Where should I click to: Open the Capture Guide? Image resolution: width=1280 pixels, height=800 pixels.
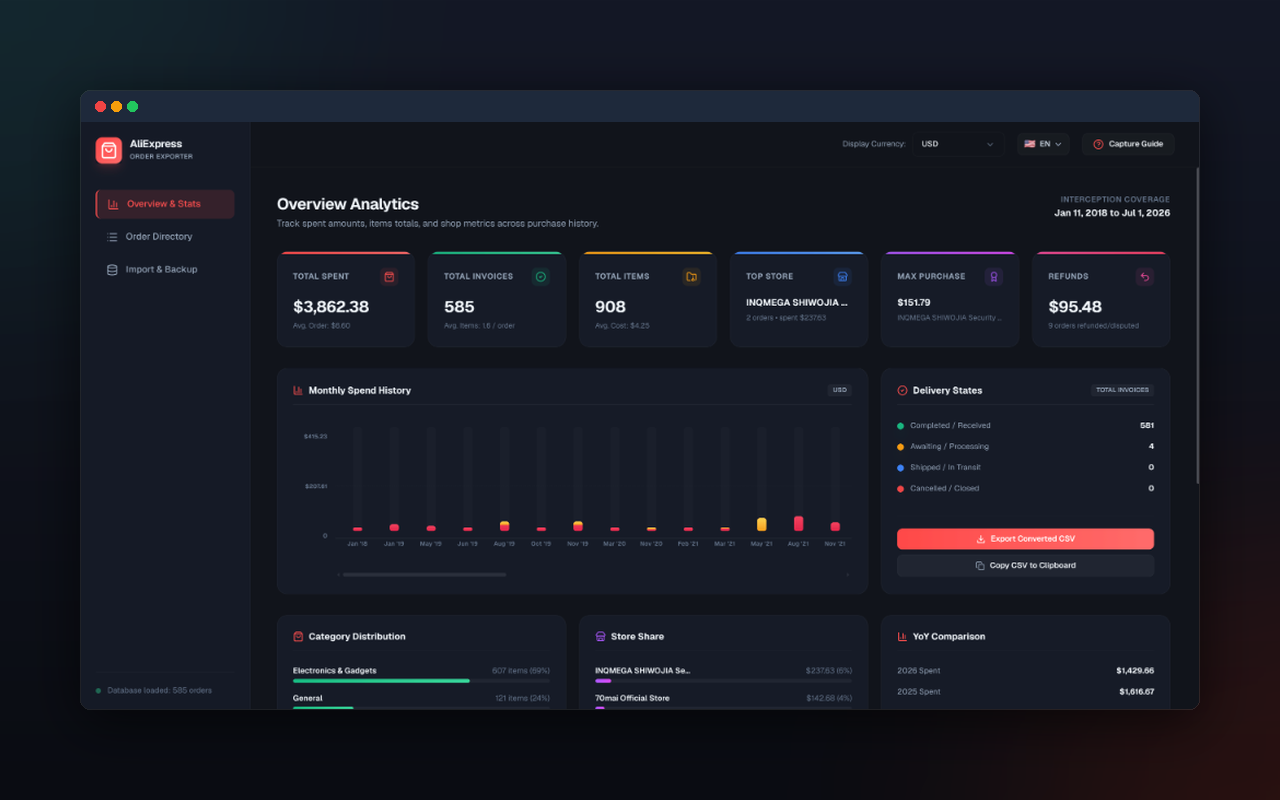coord(1128,144)
